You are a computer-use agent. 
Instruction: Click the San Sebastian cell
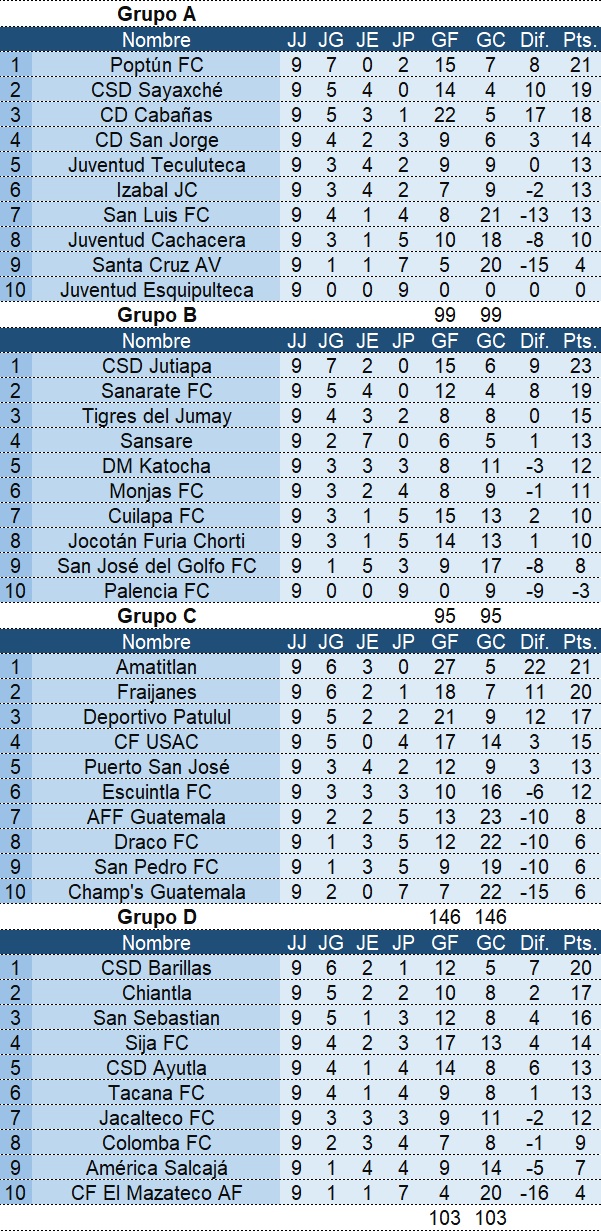pos(156,1018)
